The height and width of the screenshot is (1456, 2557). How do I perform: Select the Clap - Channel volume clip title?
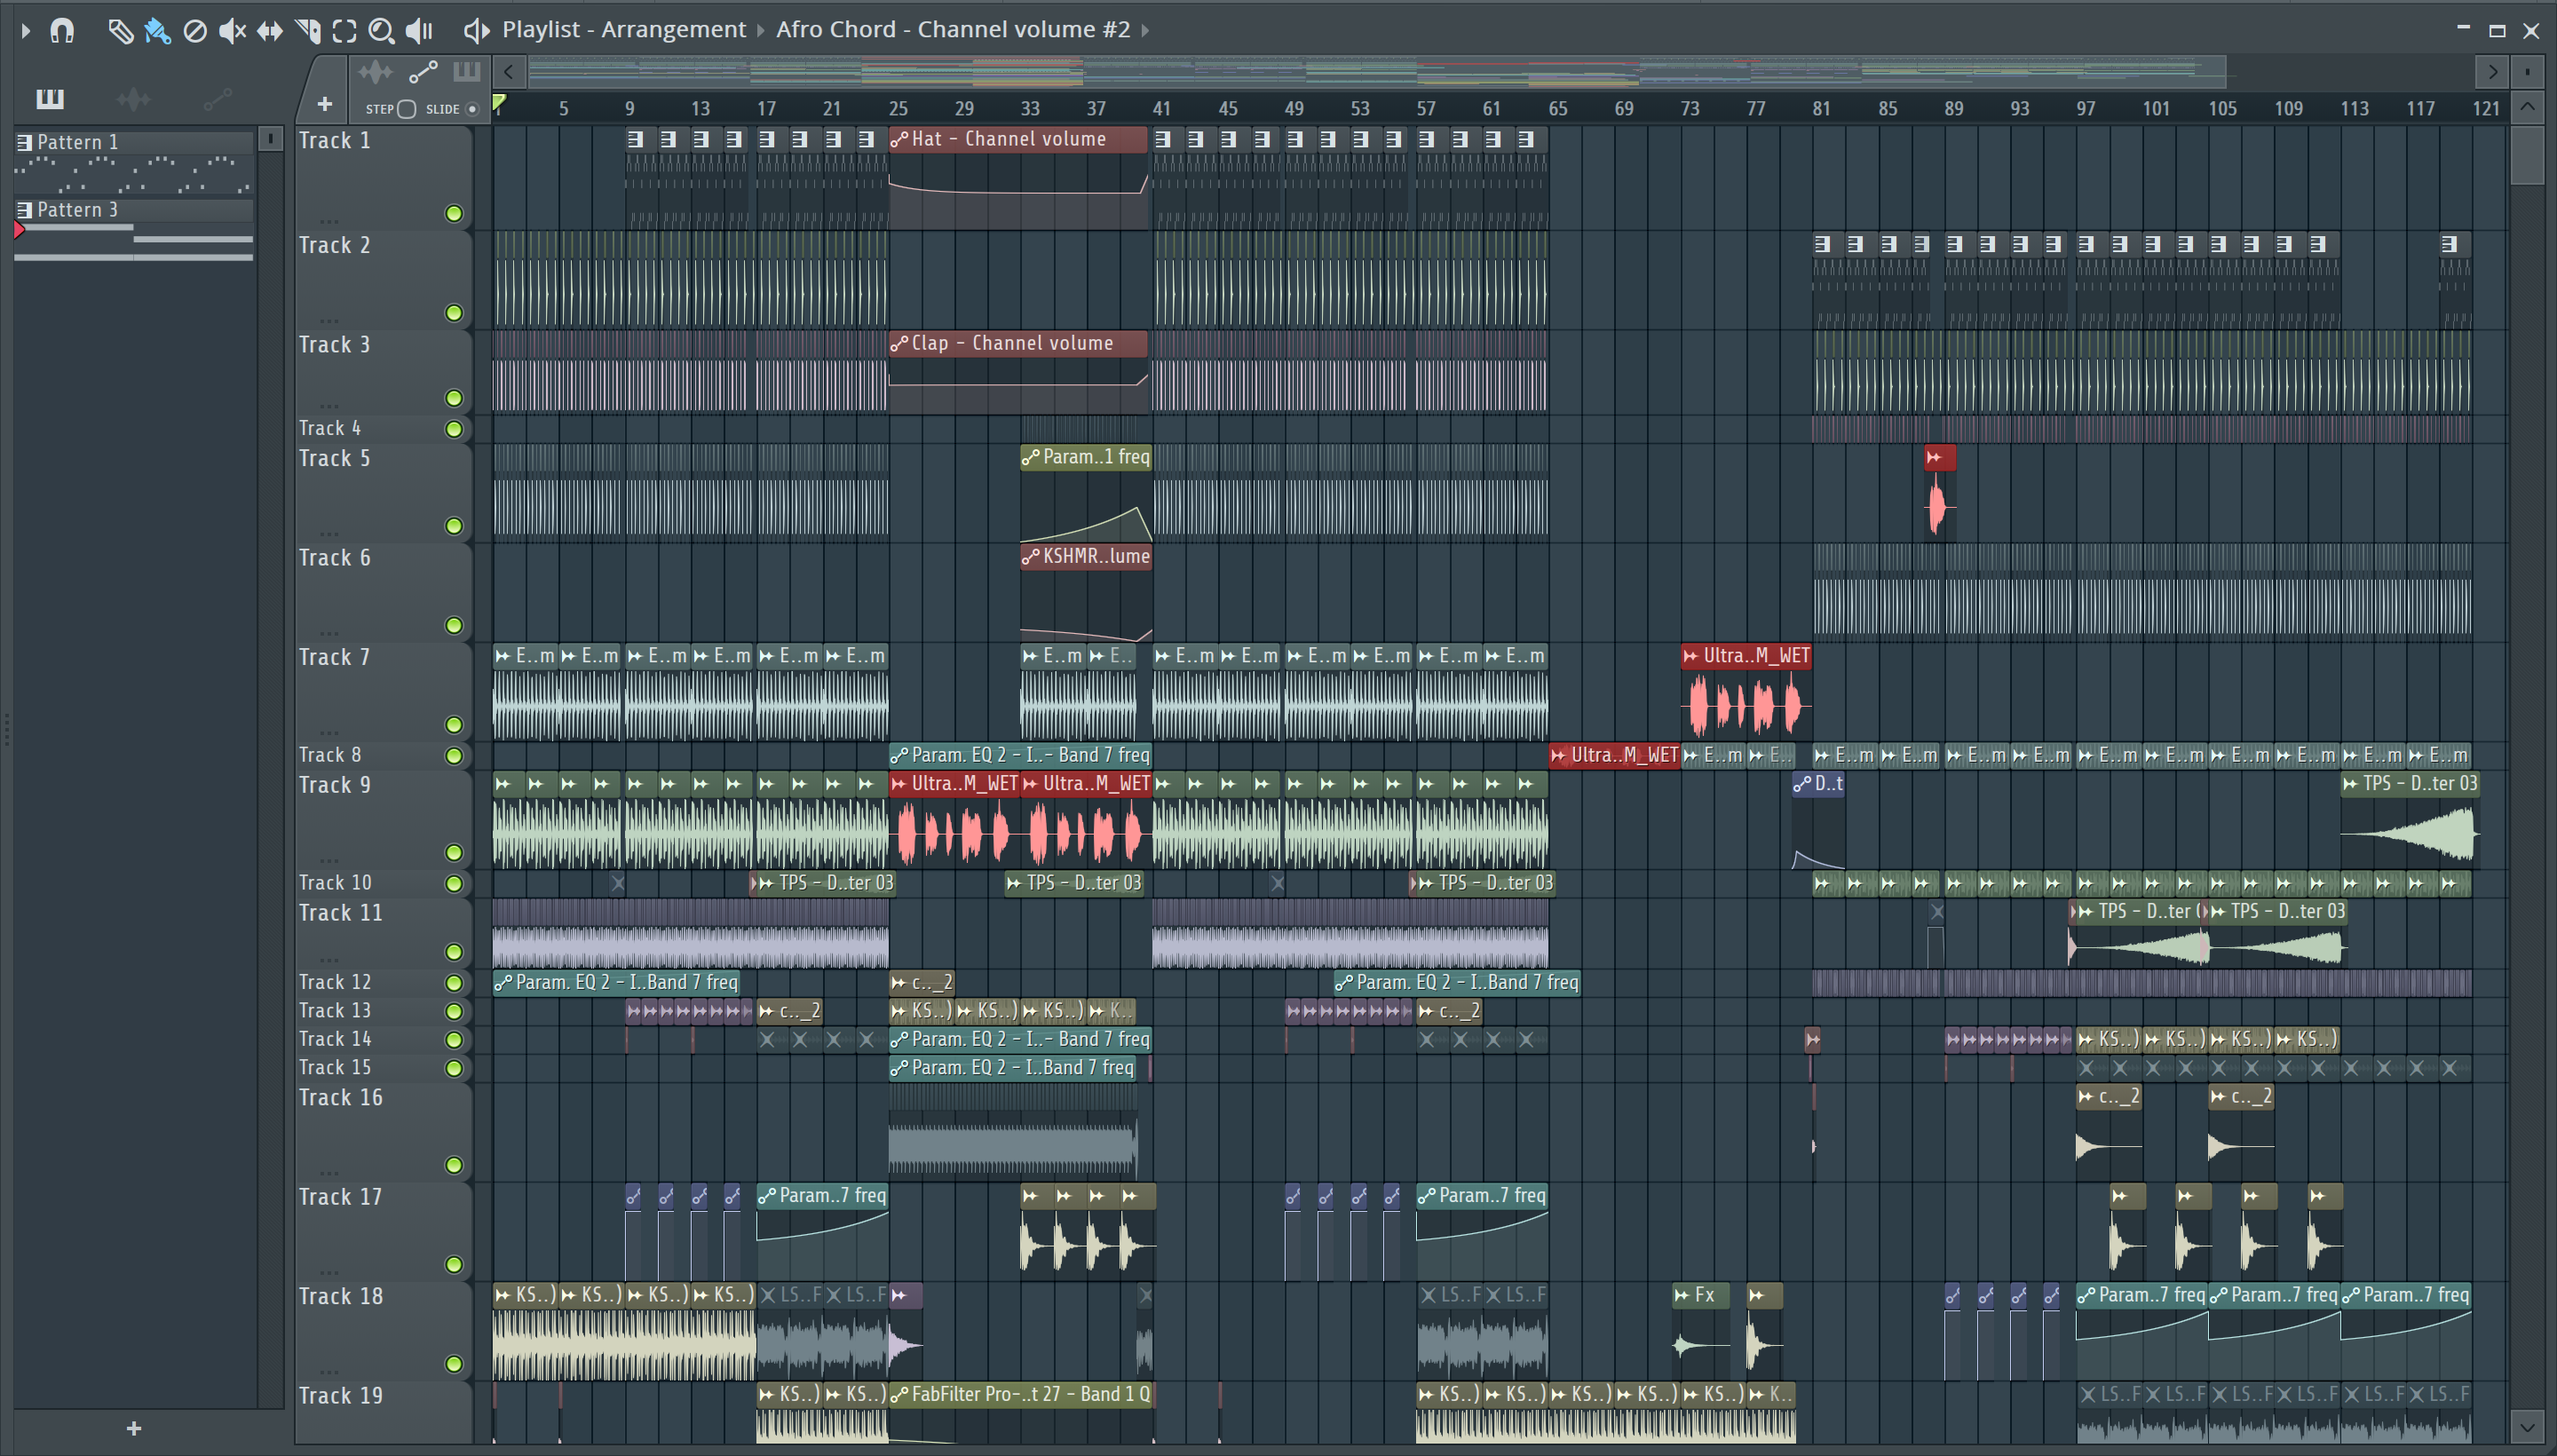click(x=1012, y=343)
